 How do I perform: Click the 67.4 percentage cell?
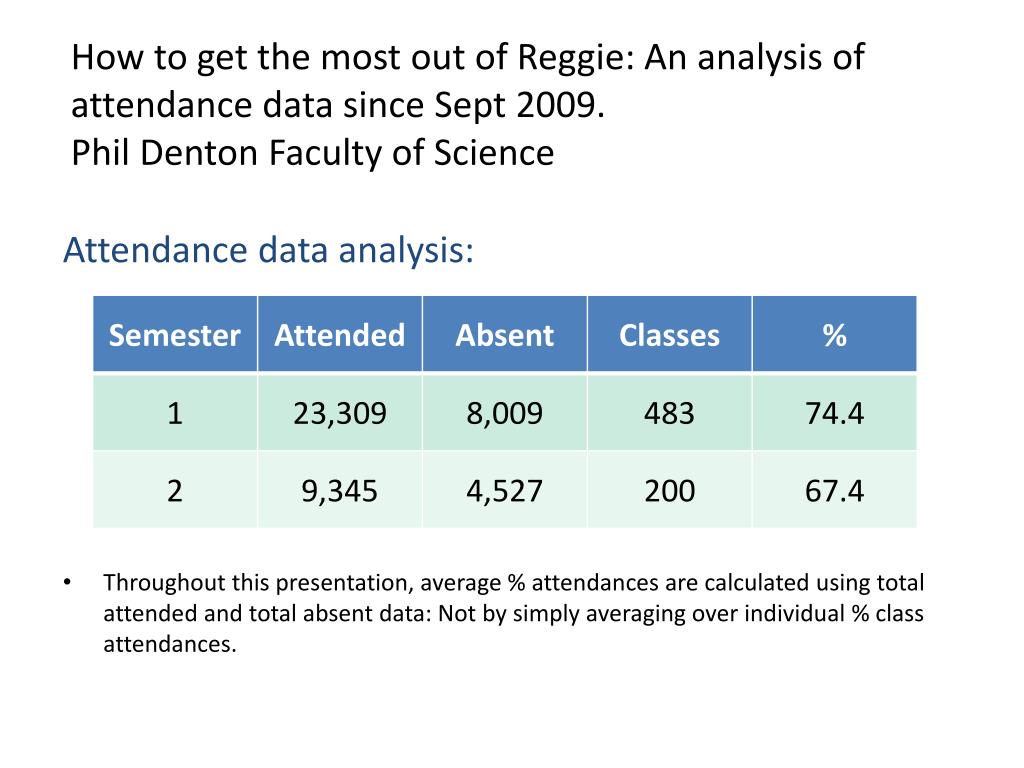835,490
